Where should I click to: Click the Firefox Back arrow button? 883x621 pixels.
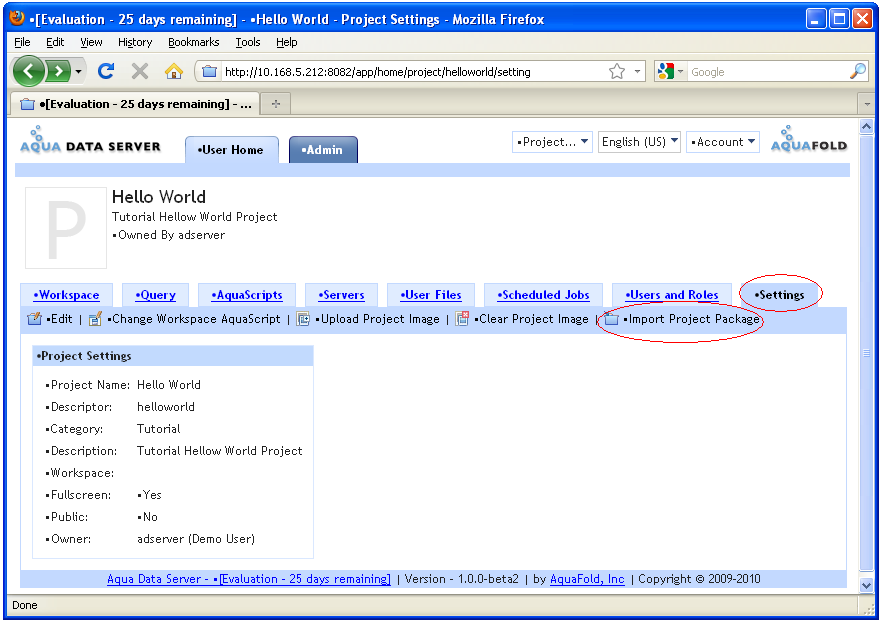(x=28, y=72)
